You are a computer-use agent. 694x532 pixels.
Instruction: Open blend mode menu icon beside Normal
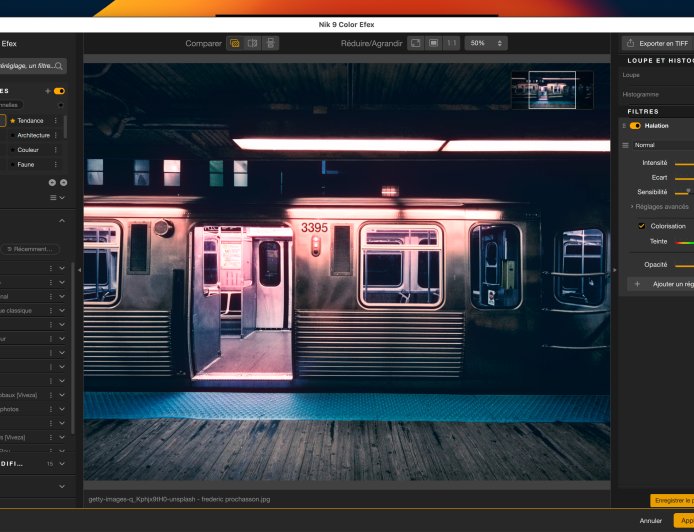click(625, 145)
